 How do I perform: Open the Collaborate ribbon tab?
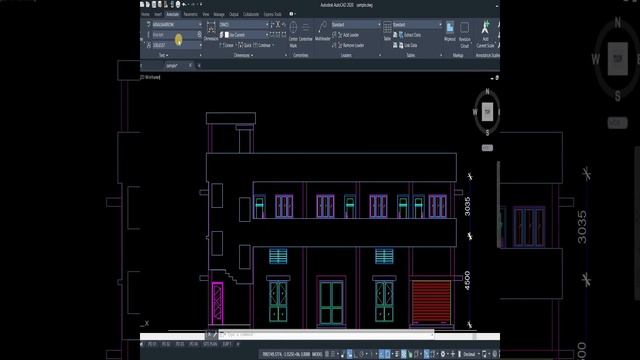point(251,14)
